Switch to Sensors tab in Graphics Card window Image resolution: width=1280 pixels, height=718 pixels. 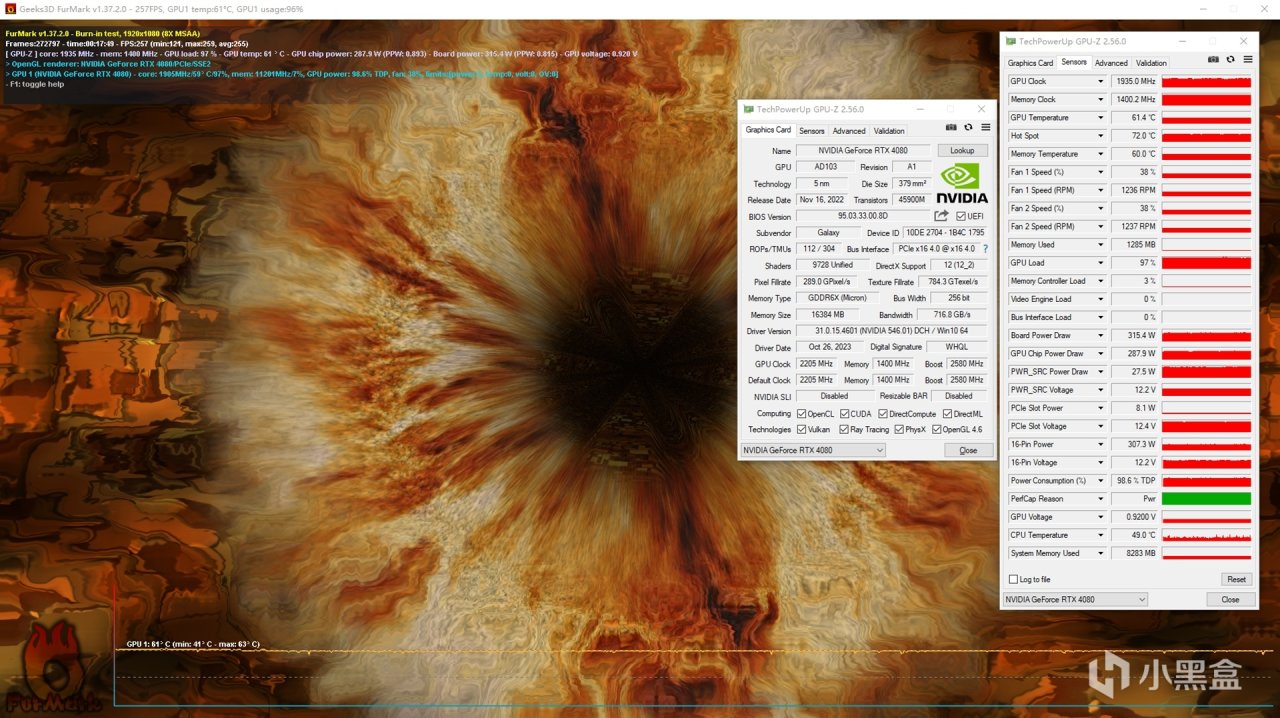click(812, 130)
